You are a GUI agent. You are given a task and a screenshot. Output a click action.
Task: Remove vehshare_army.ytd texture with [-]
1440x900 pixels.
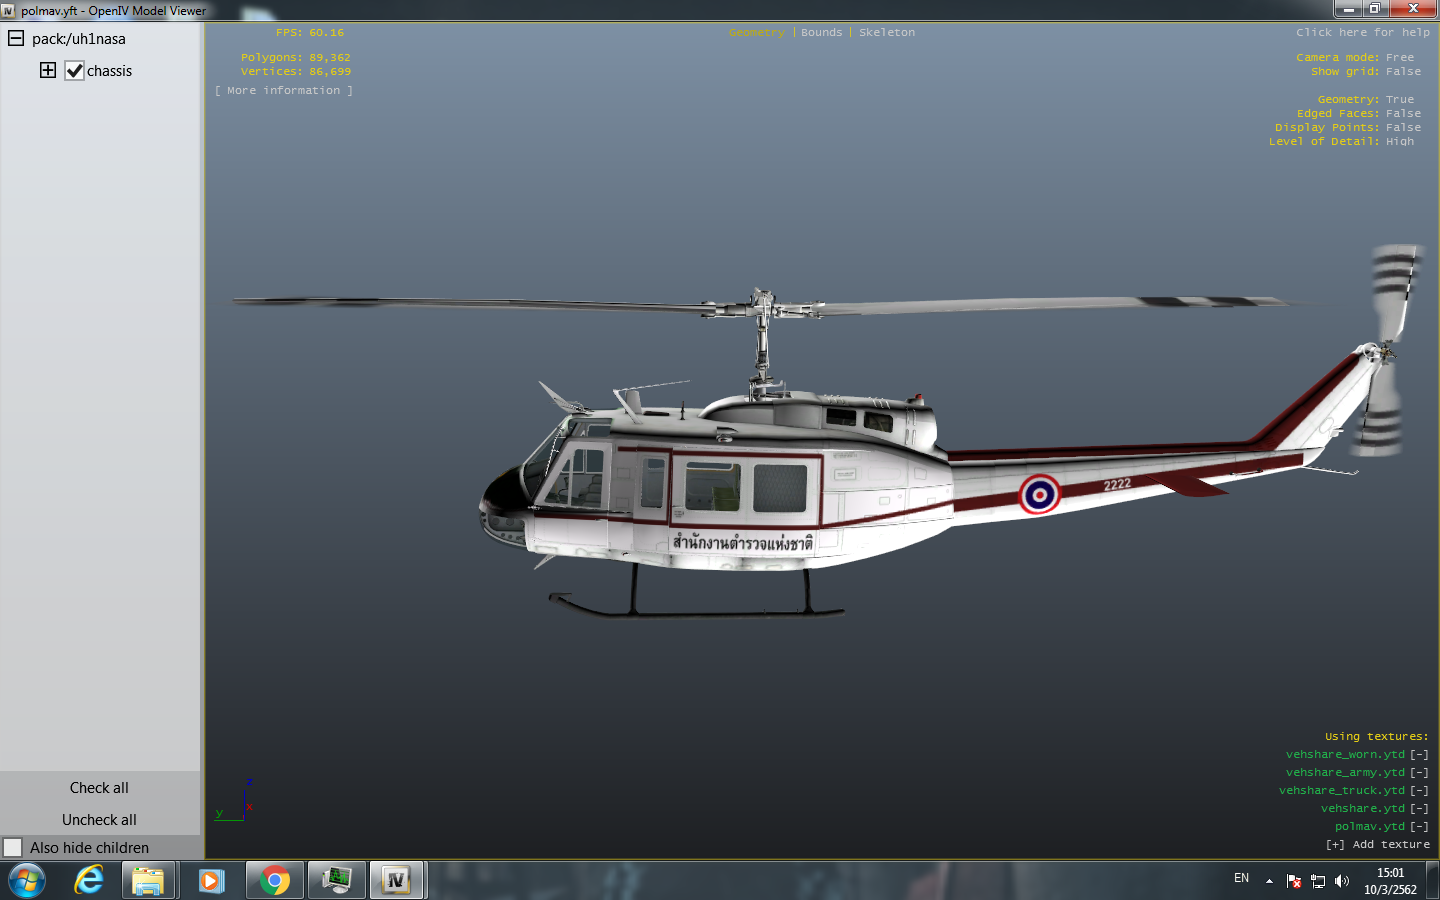pyautogui.click(x=1419, y=773)
